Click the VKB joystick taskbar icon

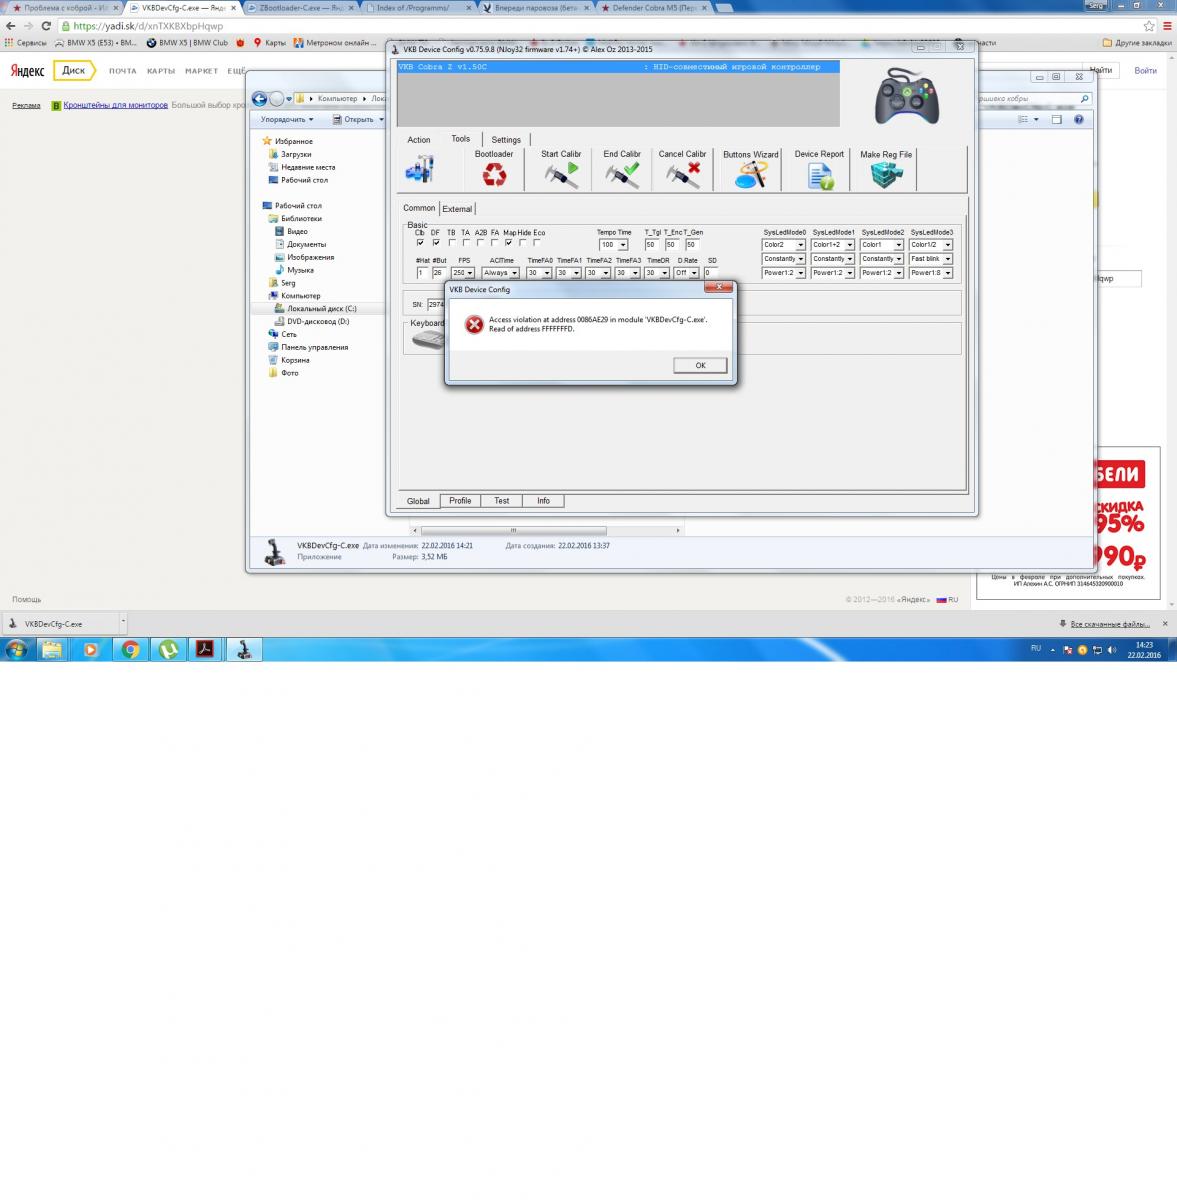(243, 649)
